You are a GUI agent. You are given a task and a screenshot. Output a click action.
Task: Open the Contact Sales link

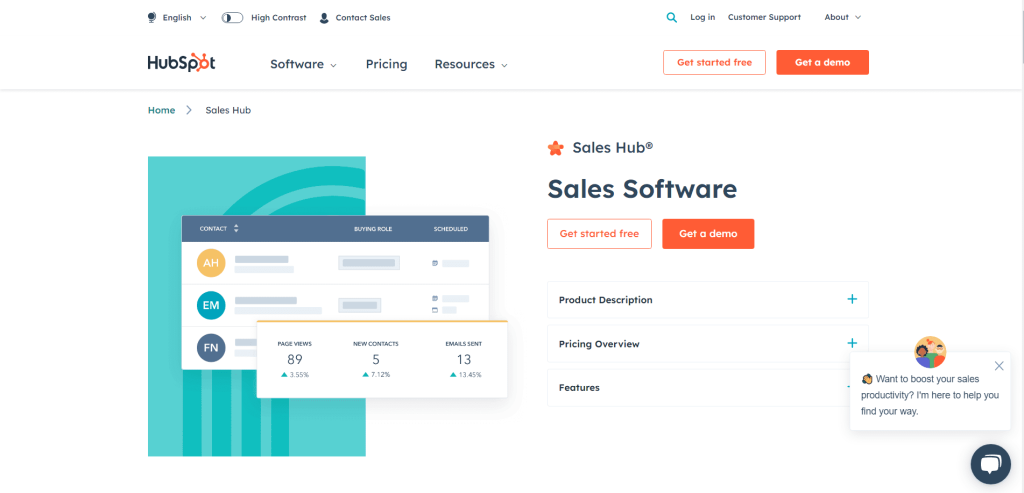click(x=362, y=18)
